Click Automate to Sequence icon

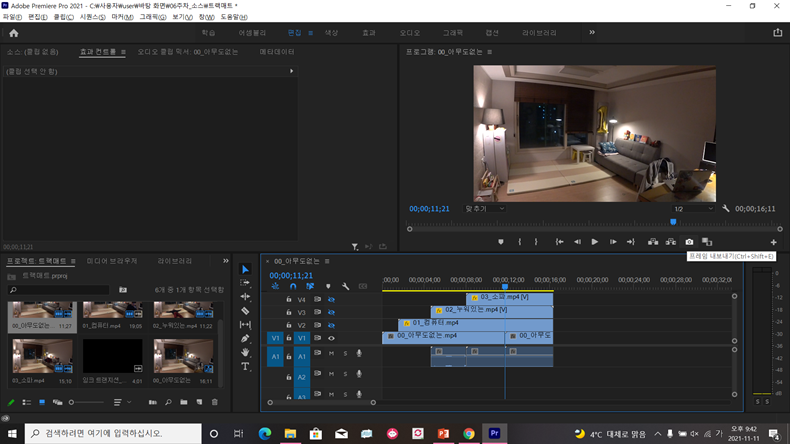coord(153,402)
